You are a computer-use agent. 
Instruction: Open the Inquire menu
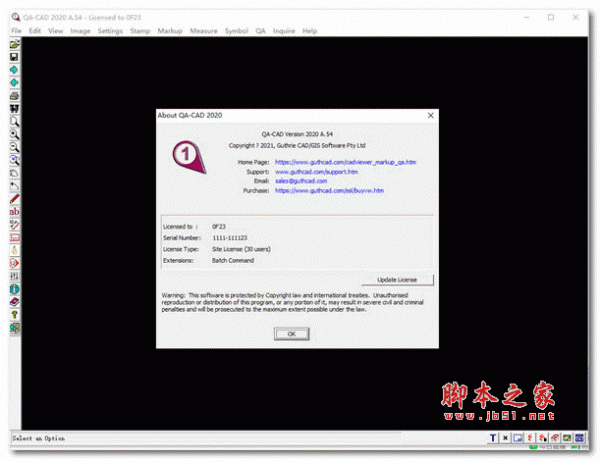[x=284, y=31]
